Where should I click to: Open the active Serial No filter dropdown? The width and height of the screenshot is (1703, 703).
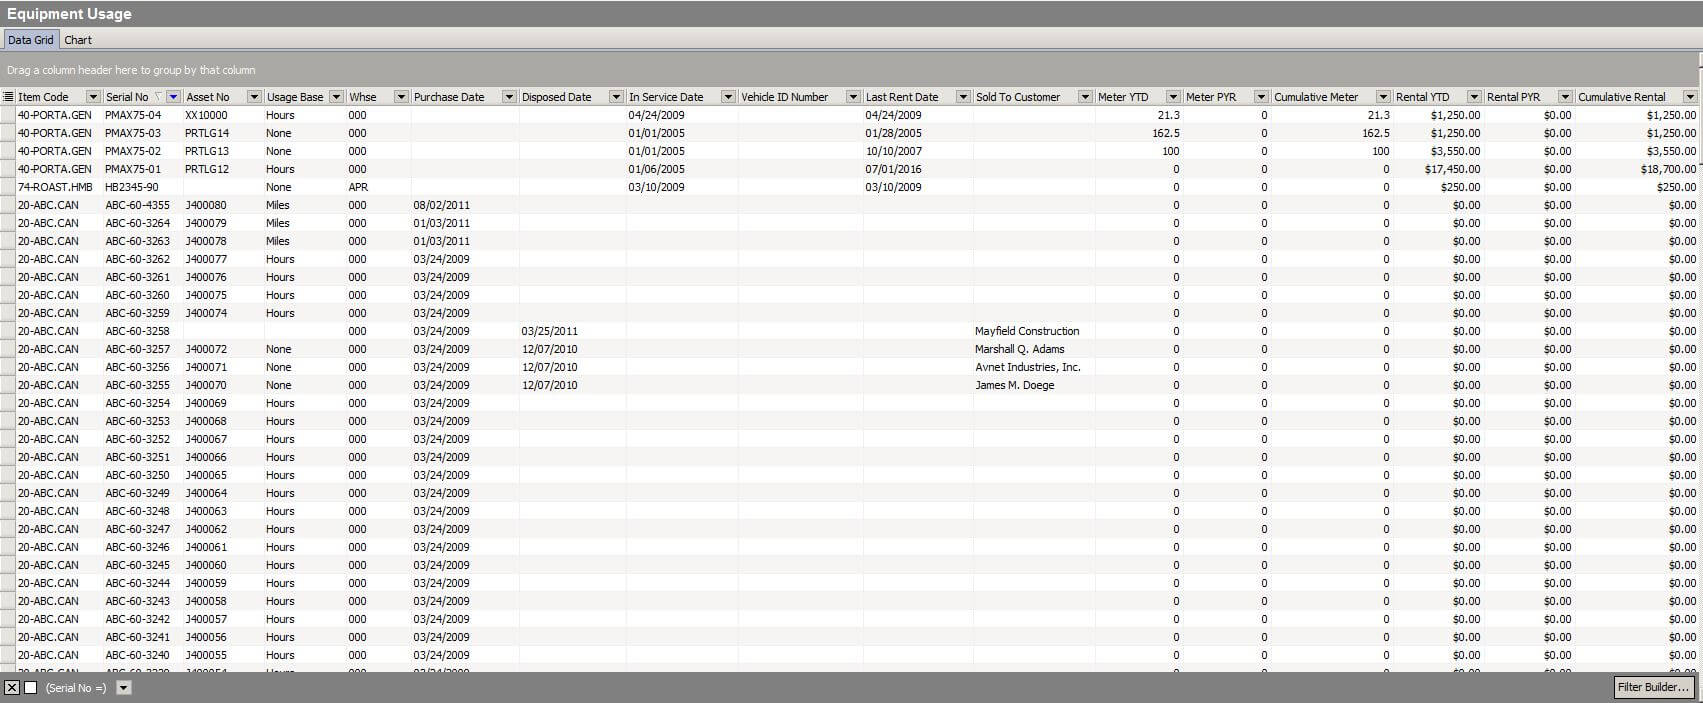173,97
